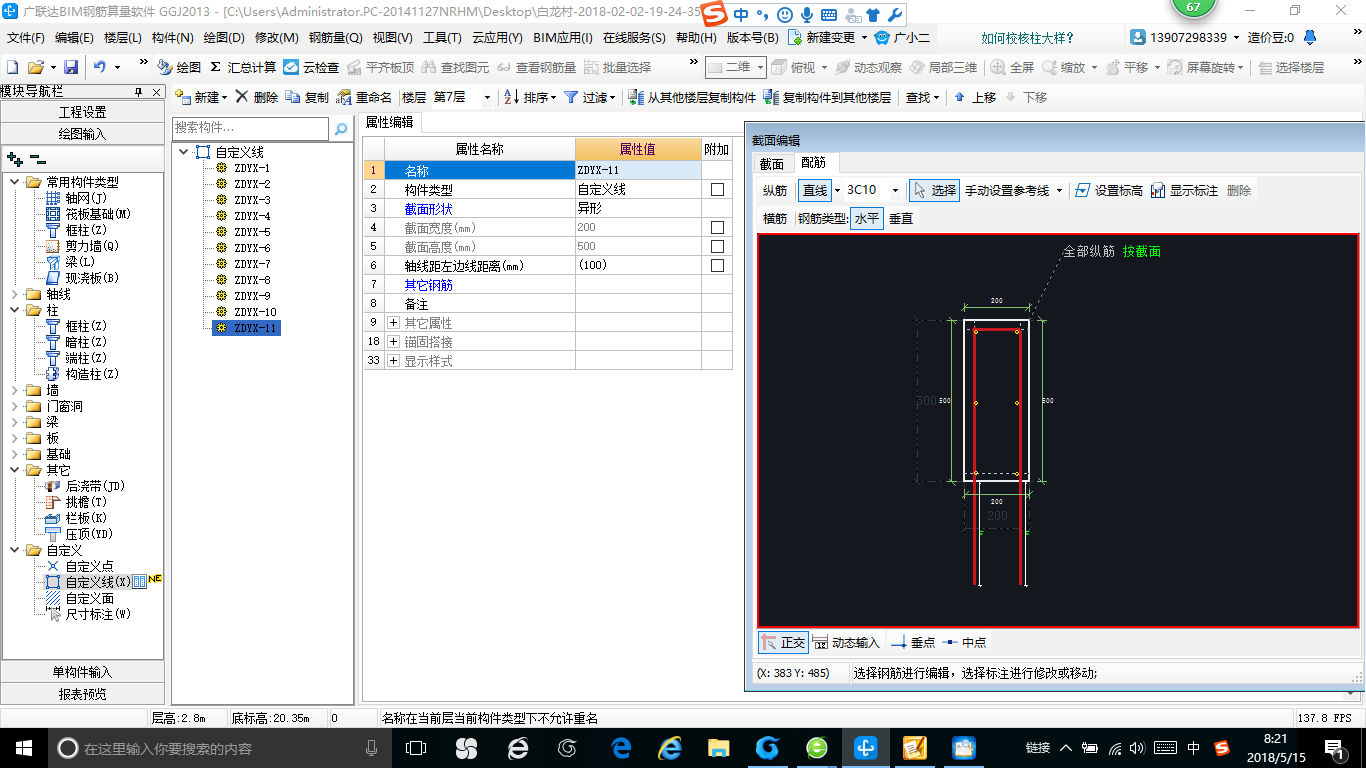
Task: Click 重命名 rename component
Action: (x=364, y=97)
